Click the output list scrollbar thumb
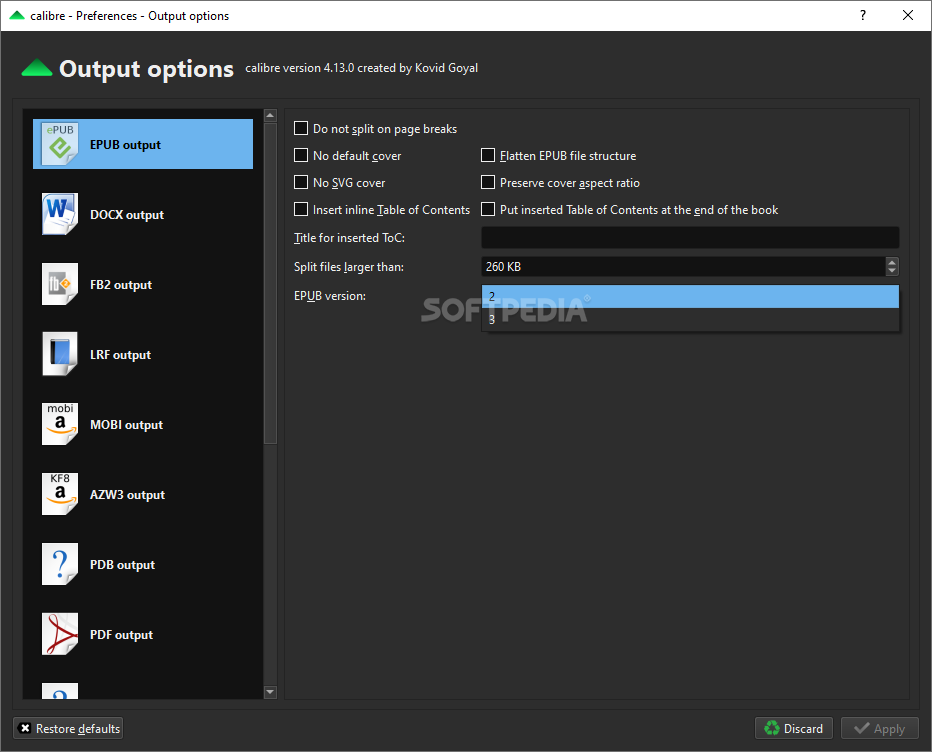 pos(270,284)
